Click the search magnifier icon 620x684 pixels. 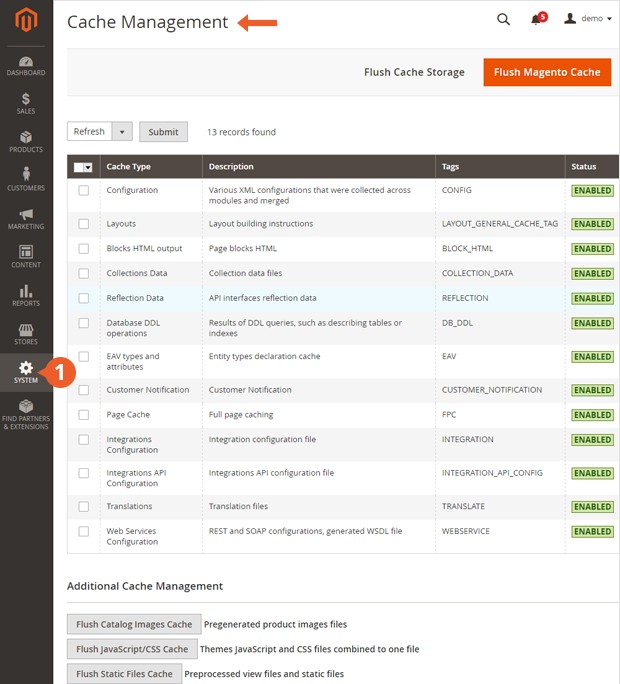click(503, 19)
